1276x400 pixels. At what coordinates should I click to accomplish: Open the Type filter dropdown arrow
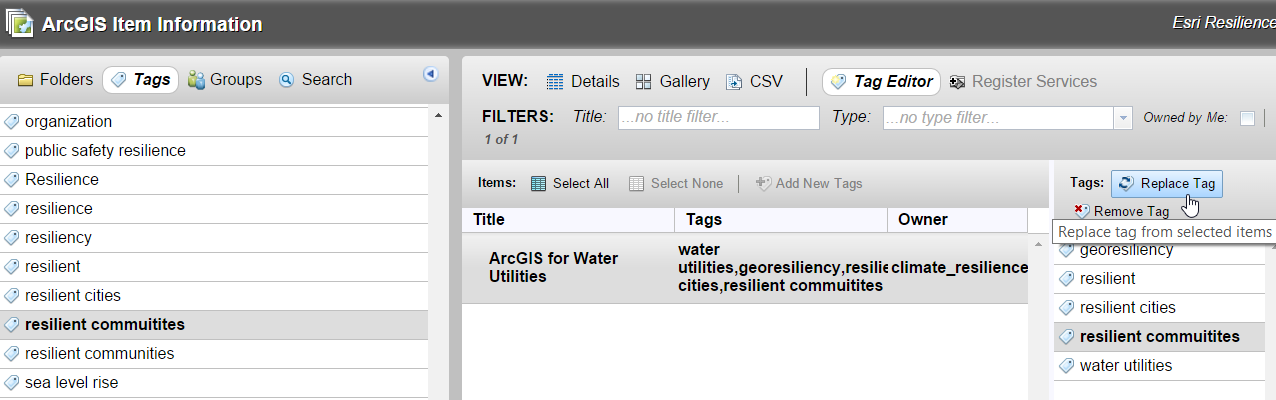(1124, 118)
